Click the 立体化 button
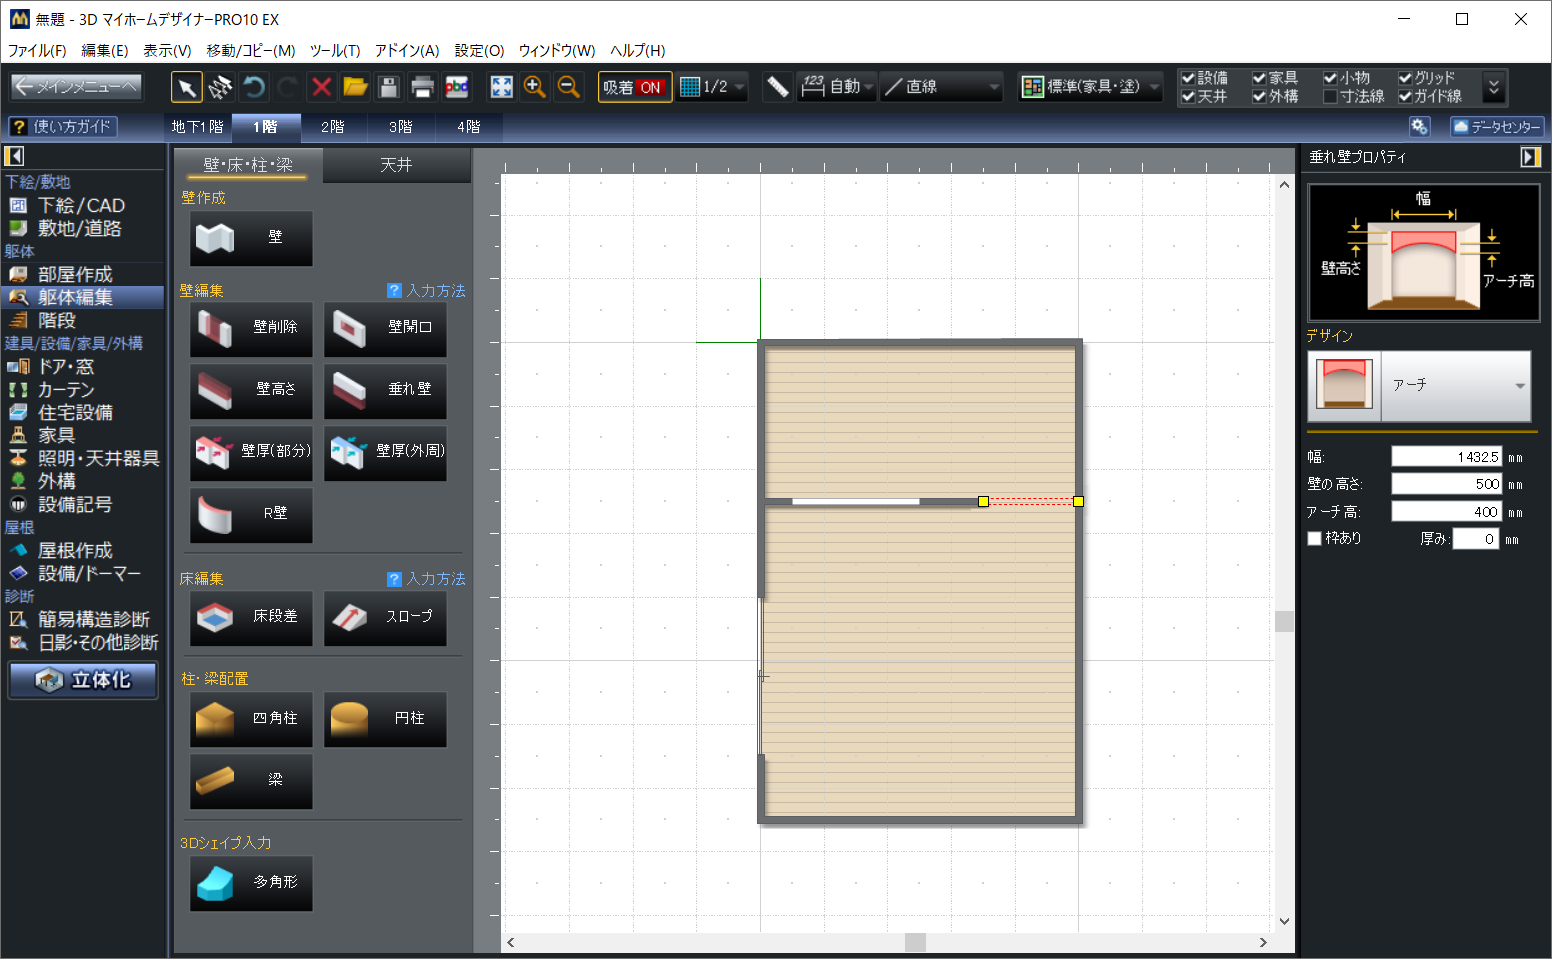This screenshot has height=959, width=1552. point(84,680)
